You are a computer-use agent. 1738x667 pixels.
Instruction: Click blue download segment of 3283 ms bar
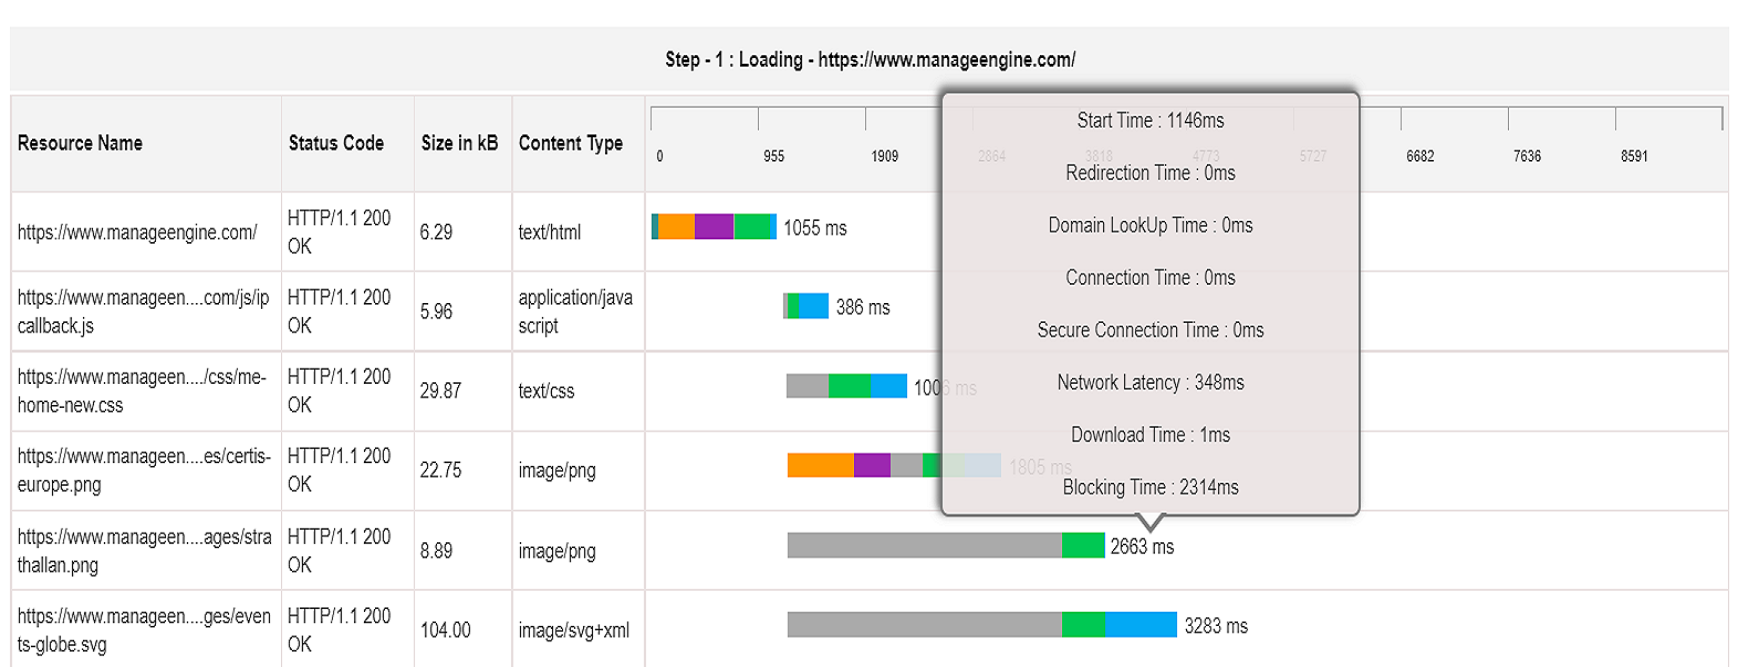coord(1141,625)
